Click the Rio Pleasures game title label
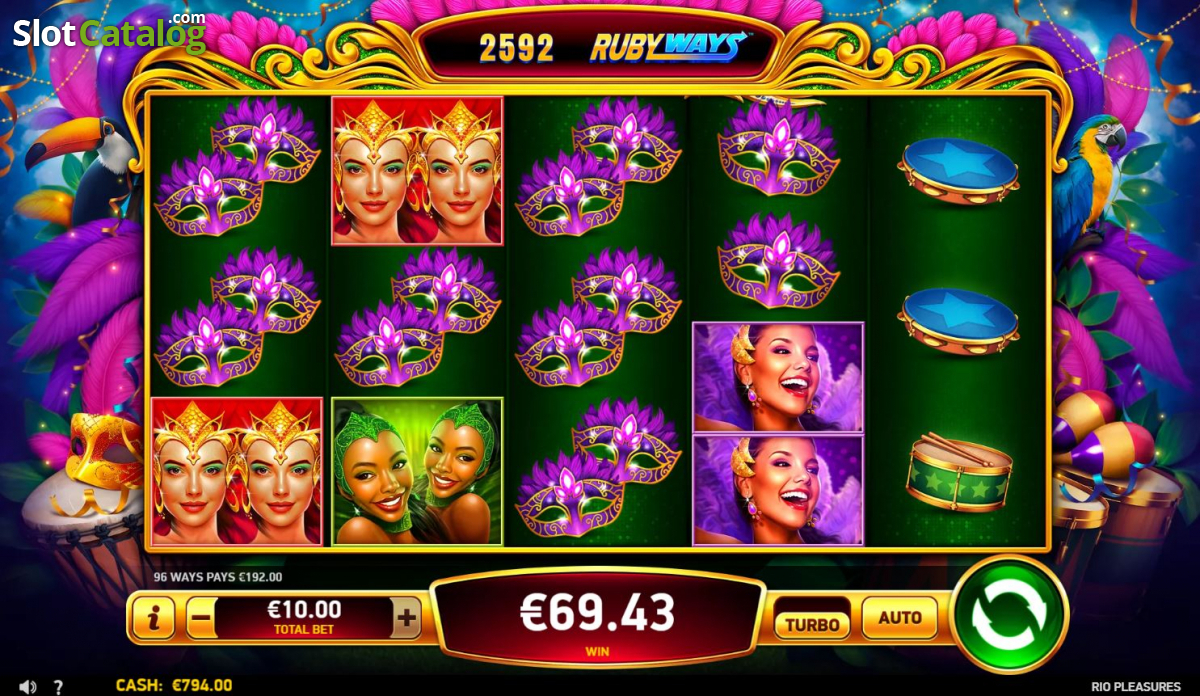This screenshot has height=696, width=1200. 1134,687
